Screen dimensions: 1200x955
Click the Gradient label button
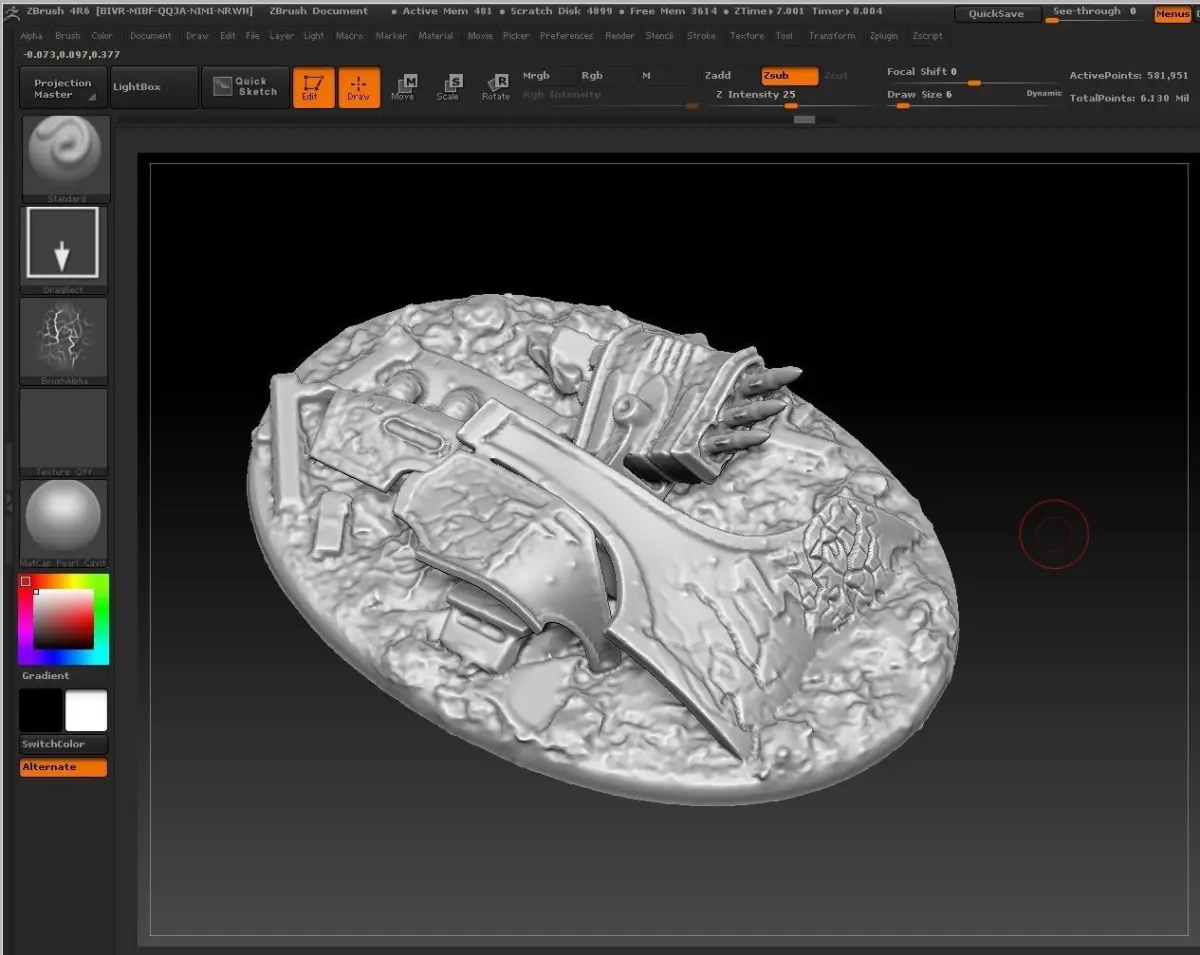46,676
